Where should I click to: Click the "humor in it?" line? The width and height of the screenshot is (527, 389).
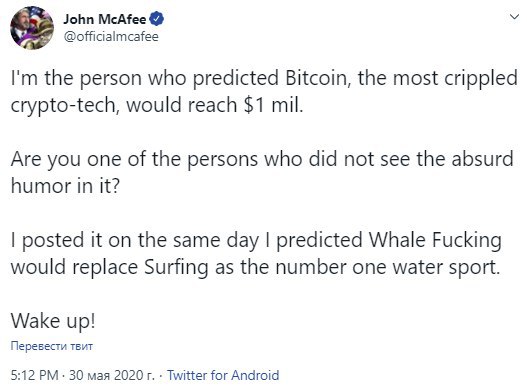pyautogui.click(x=65, y=186)
